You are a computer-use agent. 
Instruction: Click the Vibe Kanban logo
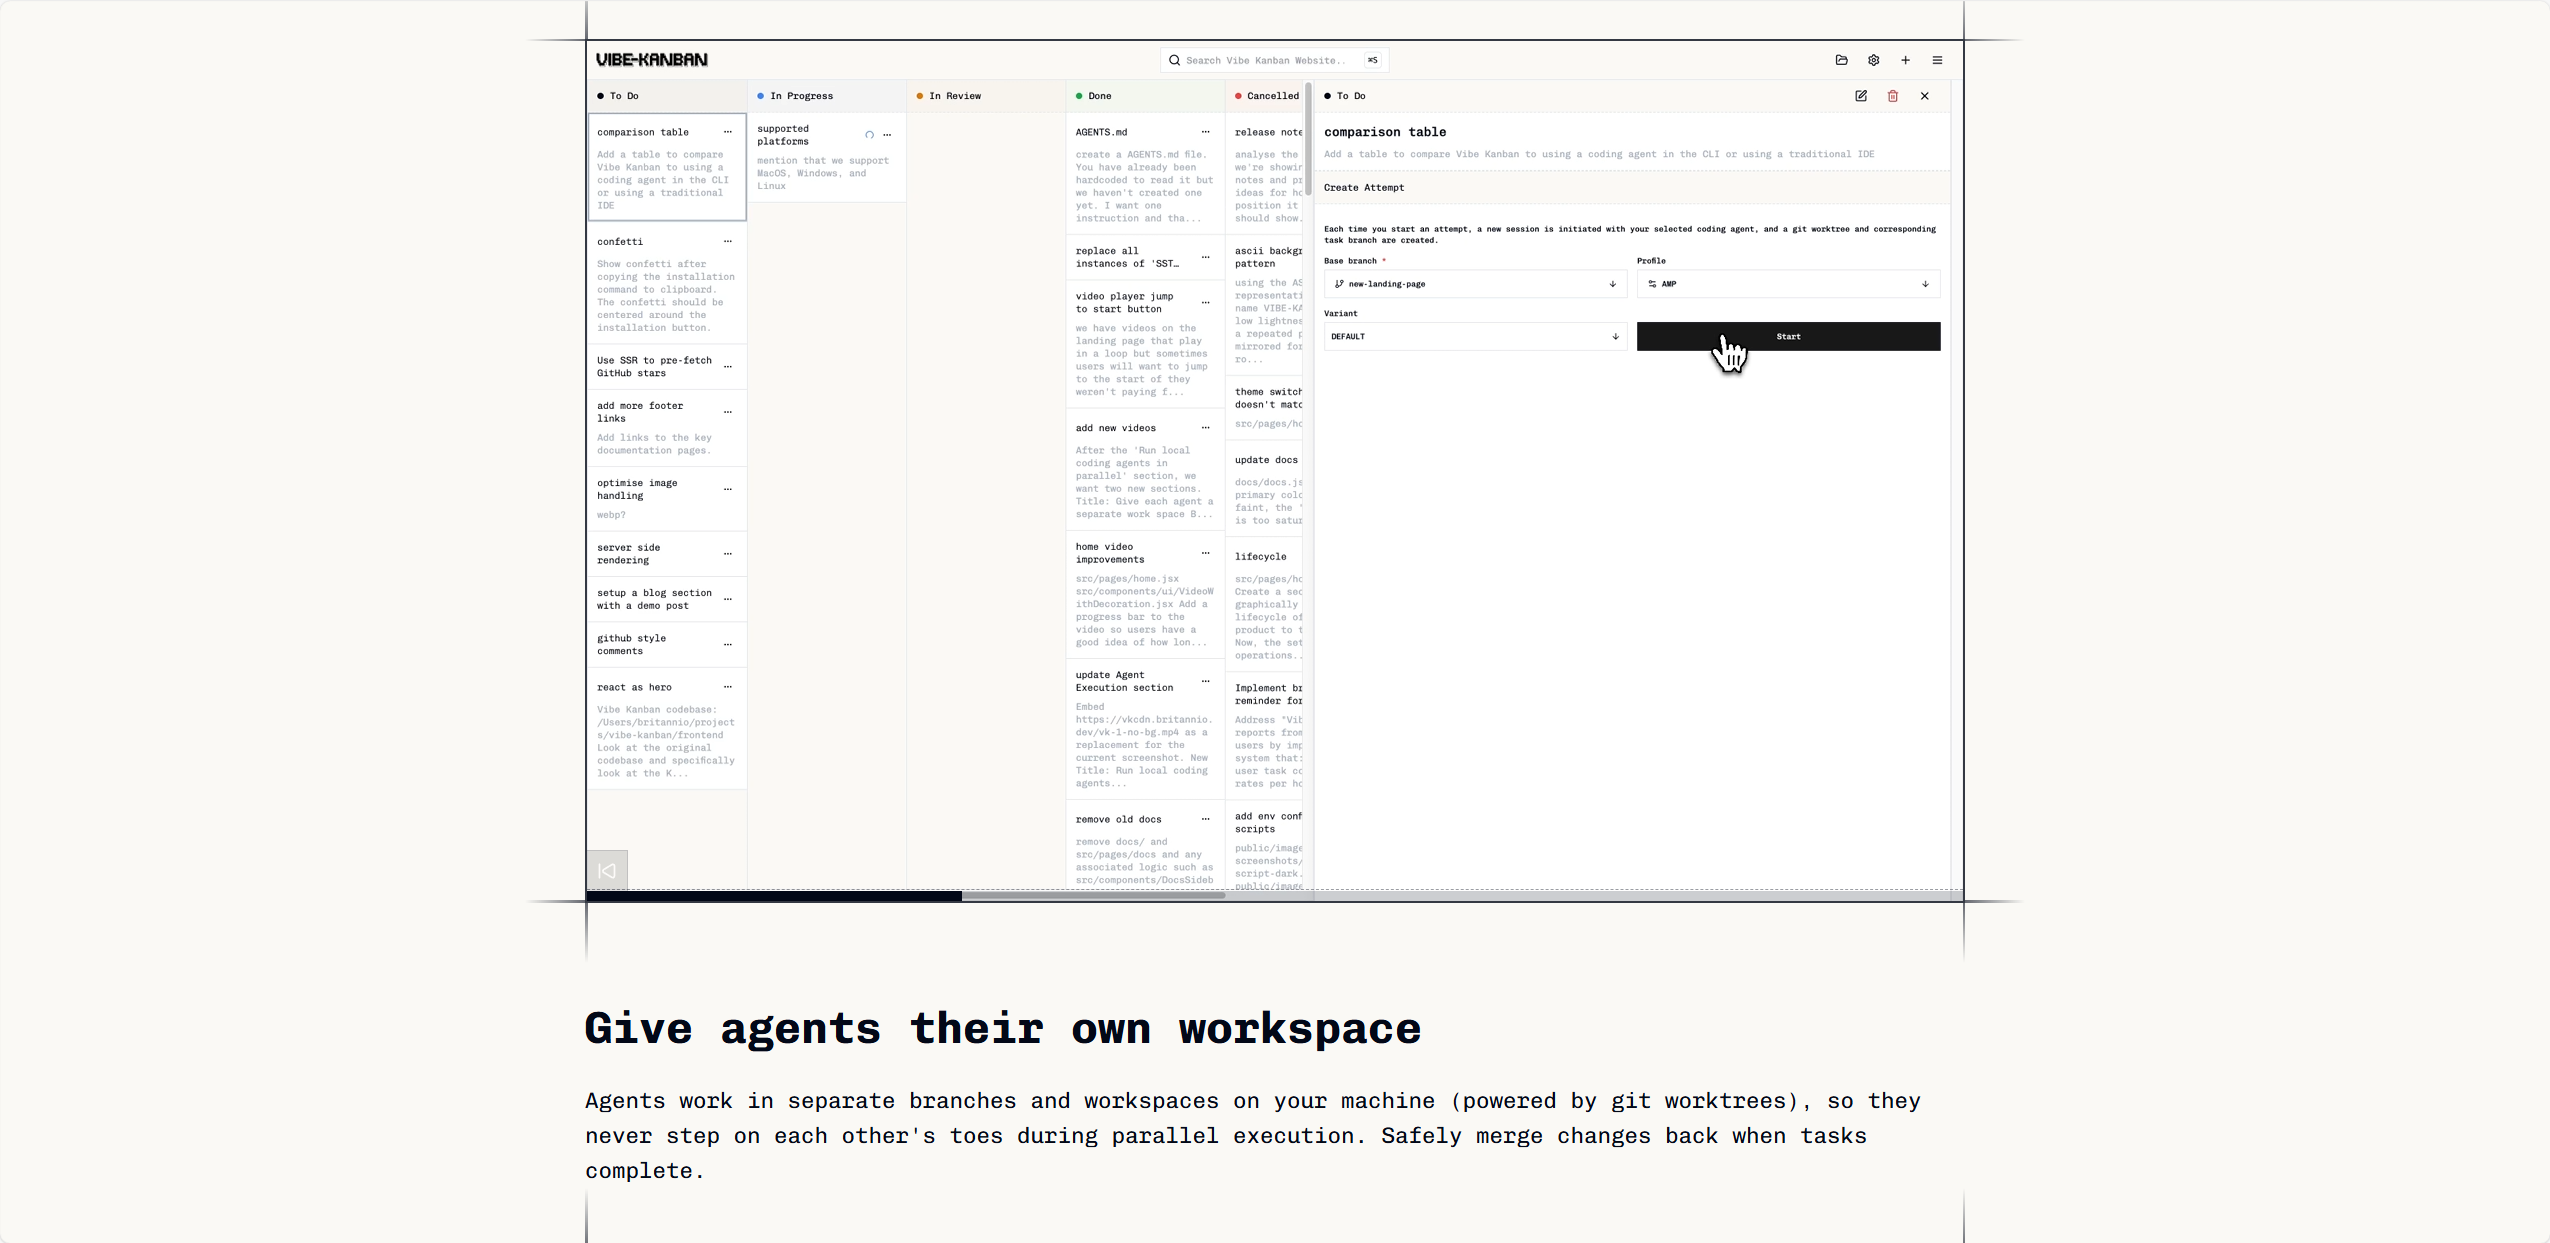[652, 60]
